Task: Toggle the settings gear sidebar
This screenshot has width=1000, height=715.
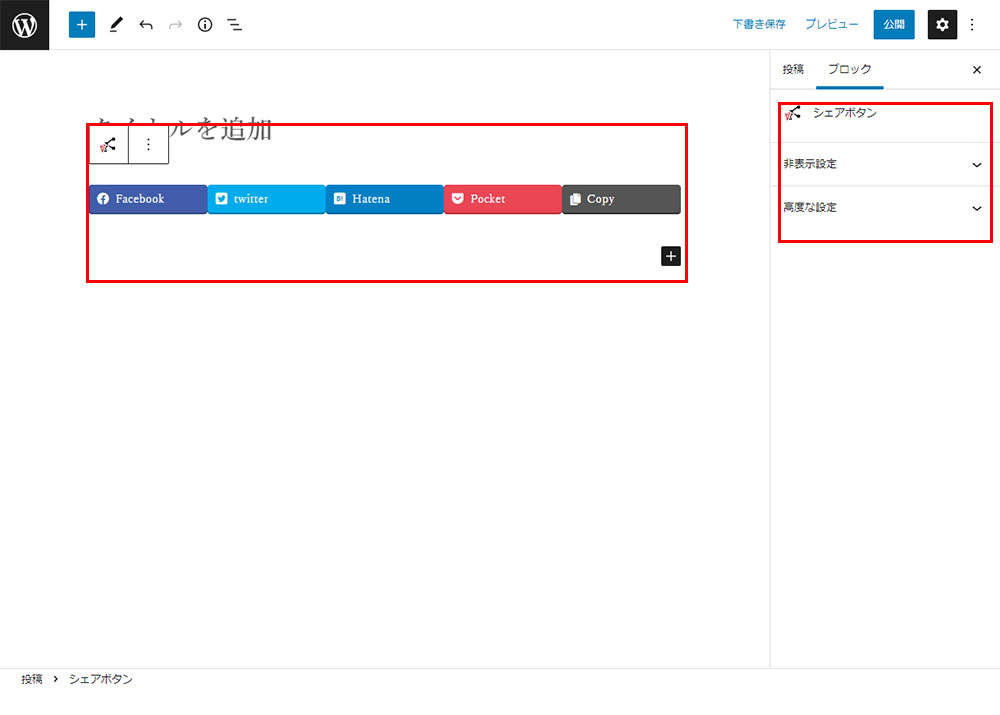Action: point(942,25)
